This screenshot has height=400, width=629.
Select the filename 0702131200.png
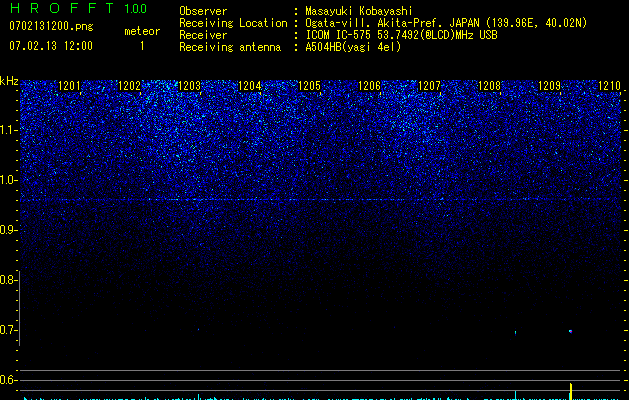tap(51, 26)
